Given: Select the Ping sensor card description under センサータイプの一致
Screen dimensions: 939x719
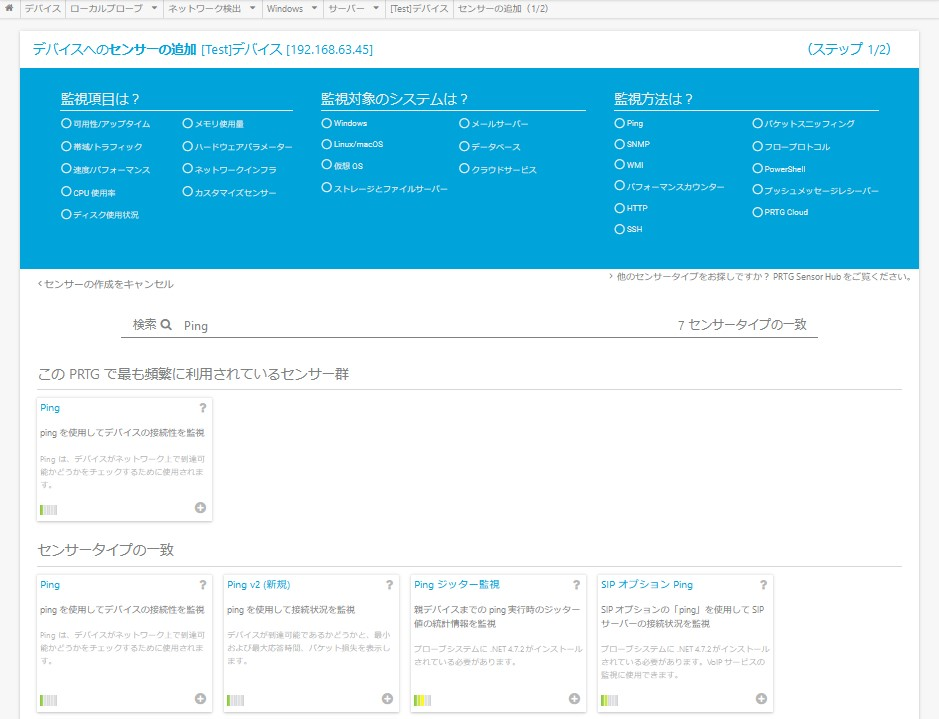Looking at the screenshot, I should 122,609.
